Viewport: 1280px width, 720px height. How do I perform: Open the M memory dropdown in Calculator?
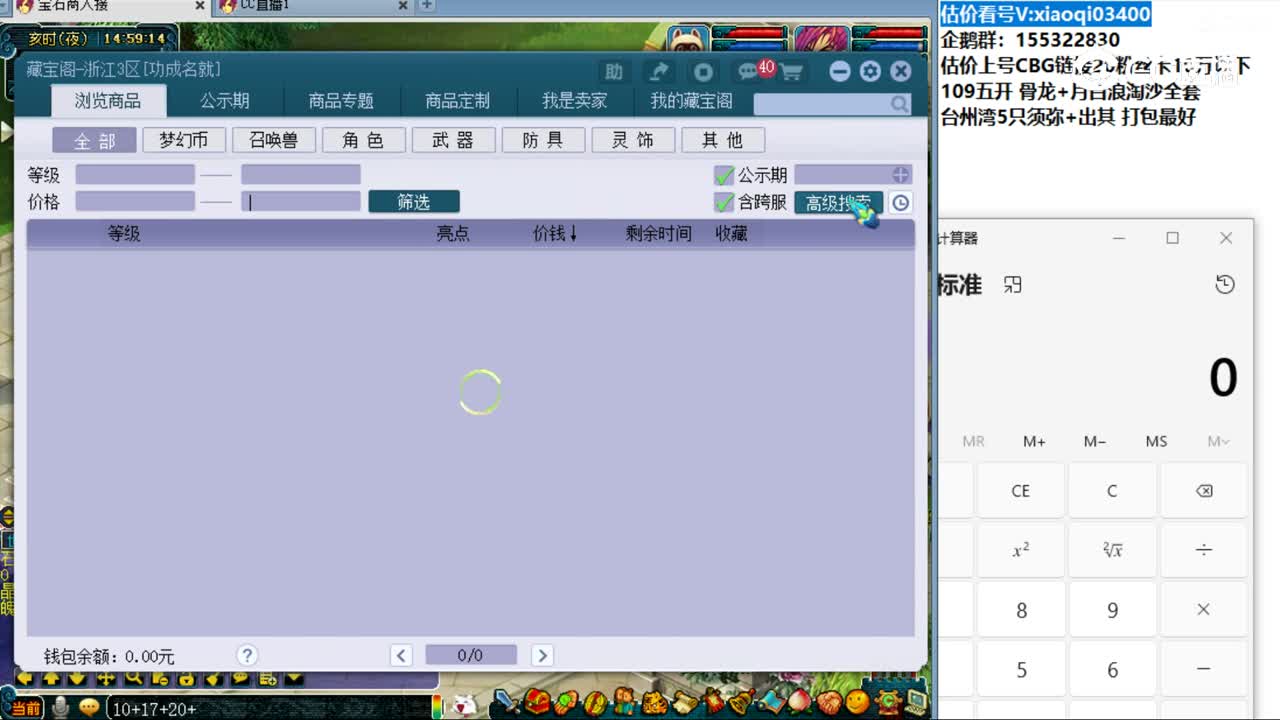(1218, 441)
